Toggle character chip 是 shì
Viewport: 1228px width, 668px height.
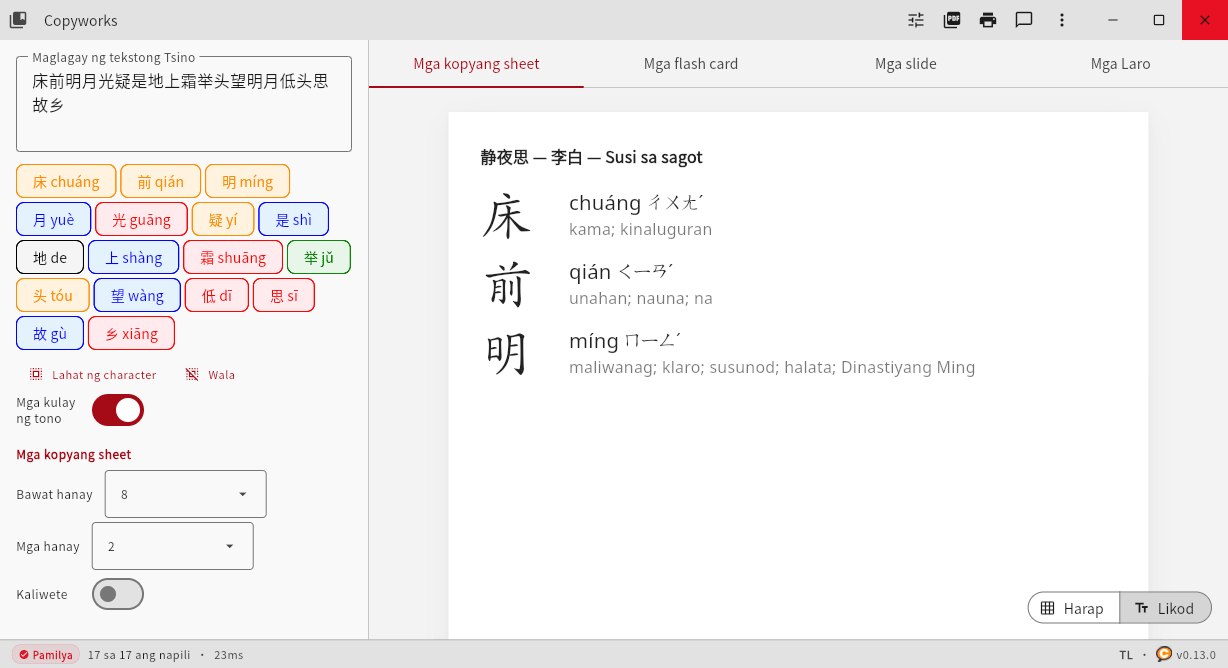coord(294,219)
